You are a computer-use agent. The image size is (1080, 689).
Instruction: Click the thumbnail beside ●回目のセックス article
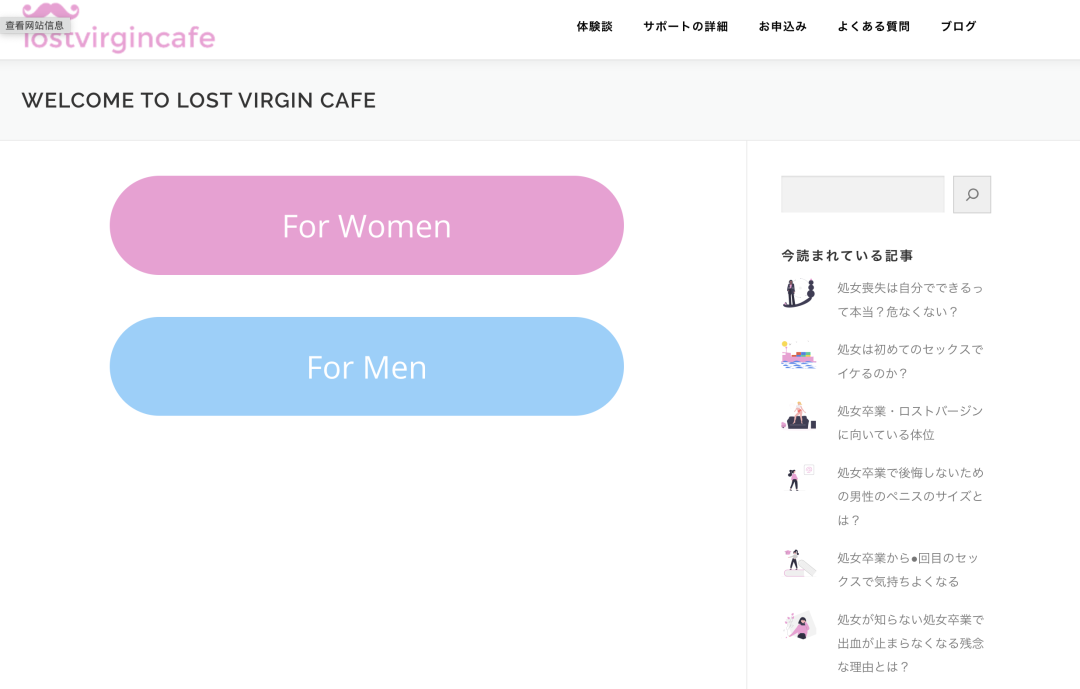[798, 562]
